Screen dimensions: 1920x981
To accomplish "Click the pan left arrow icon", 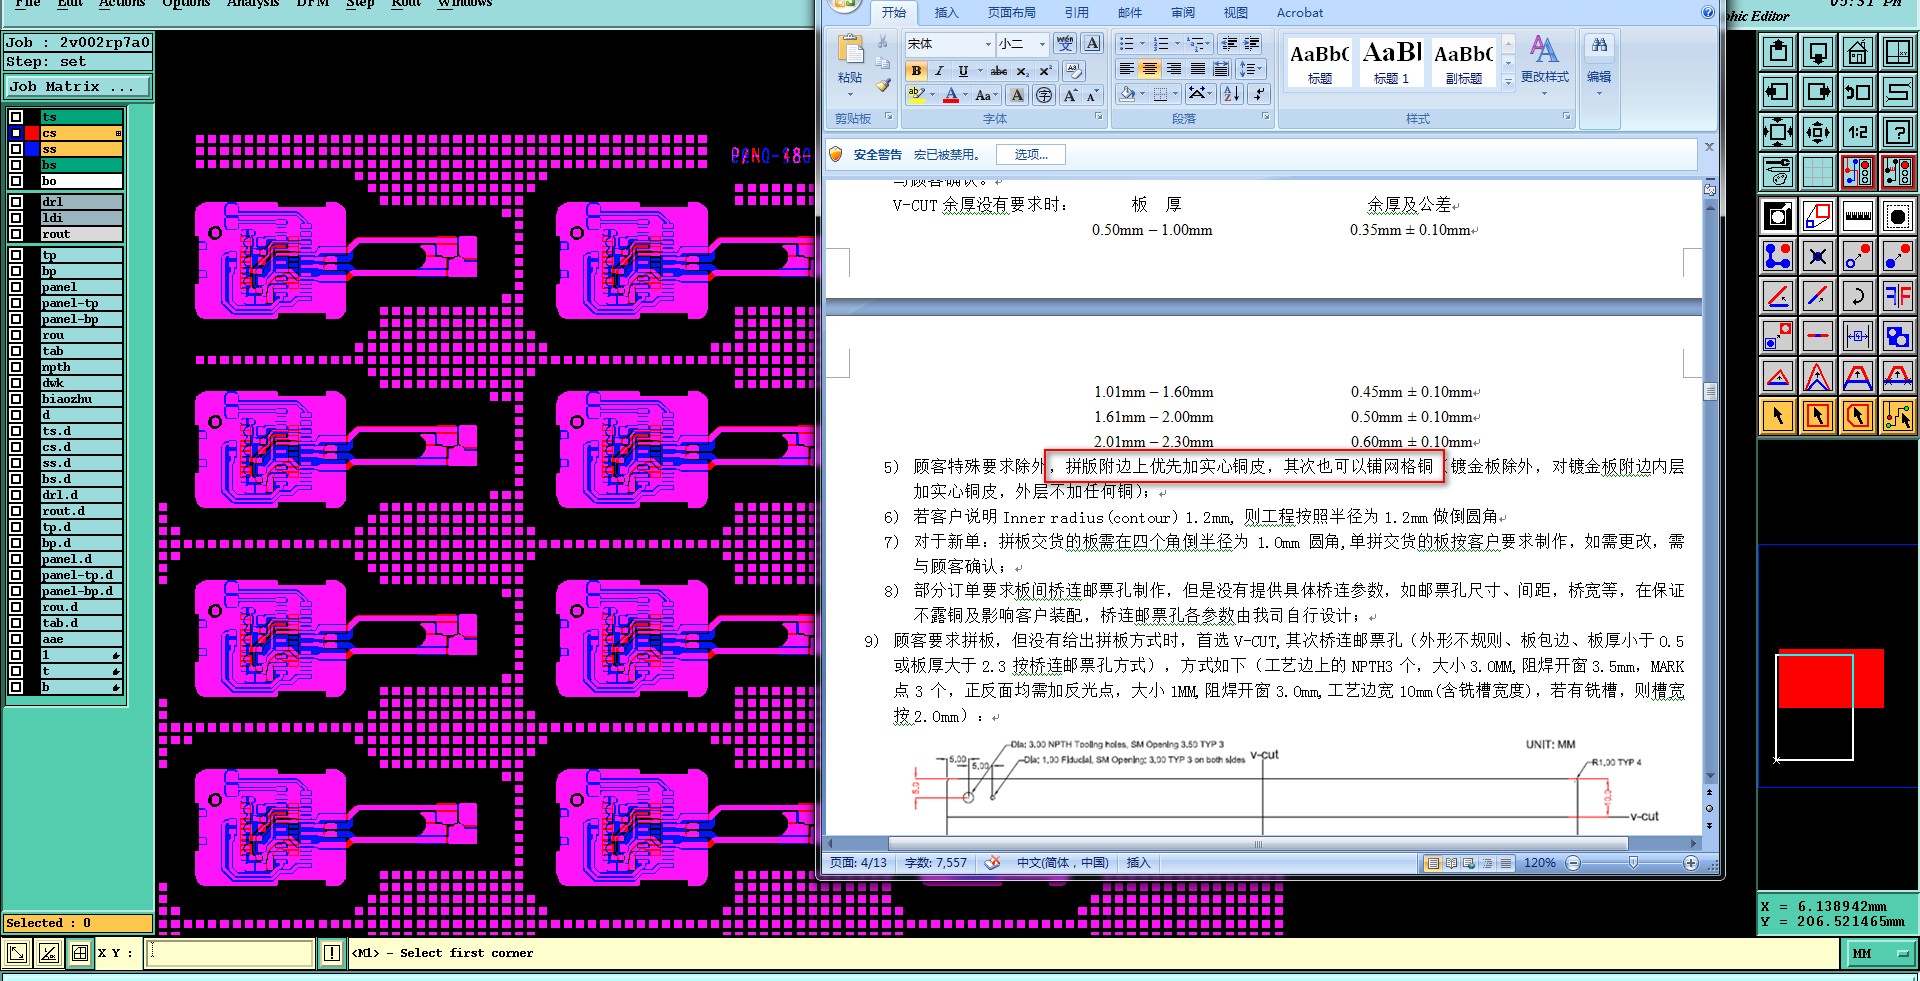I will tap(1778, 92).
